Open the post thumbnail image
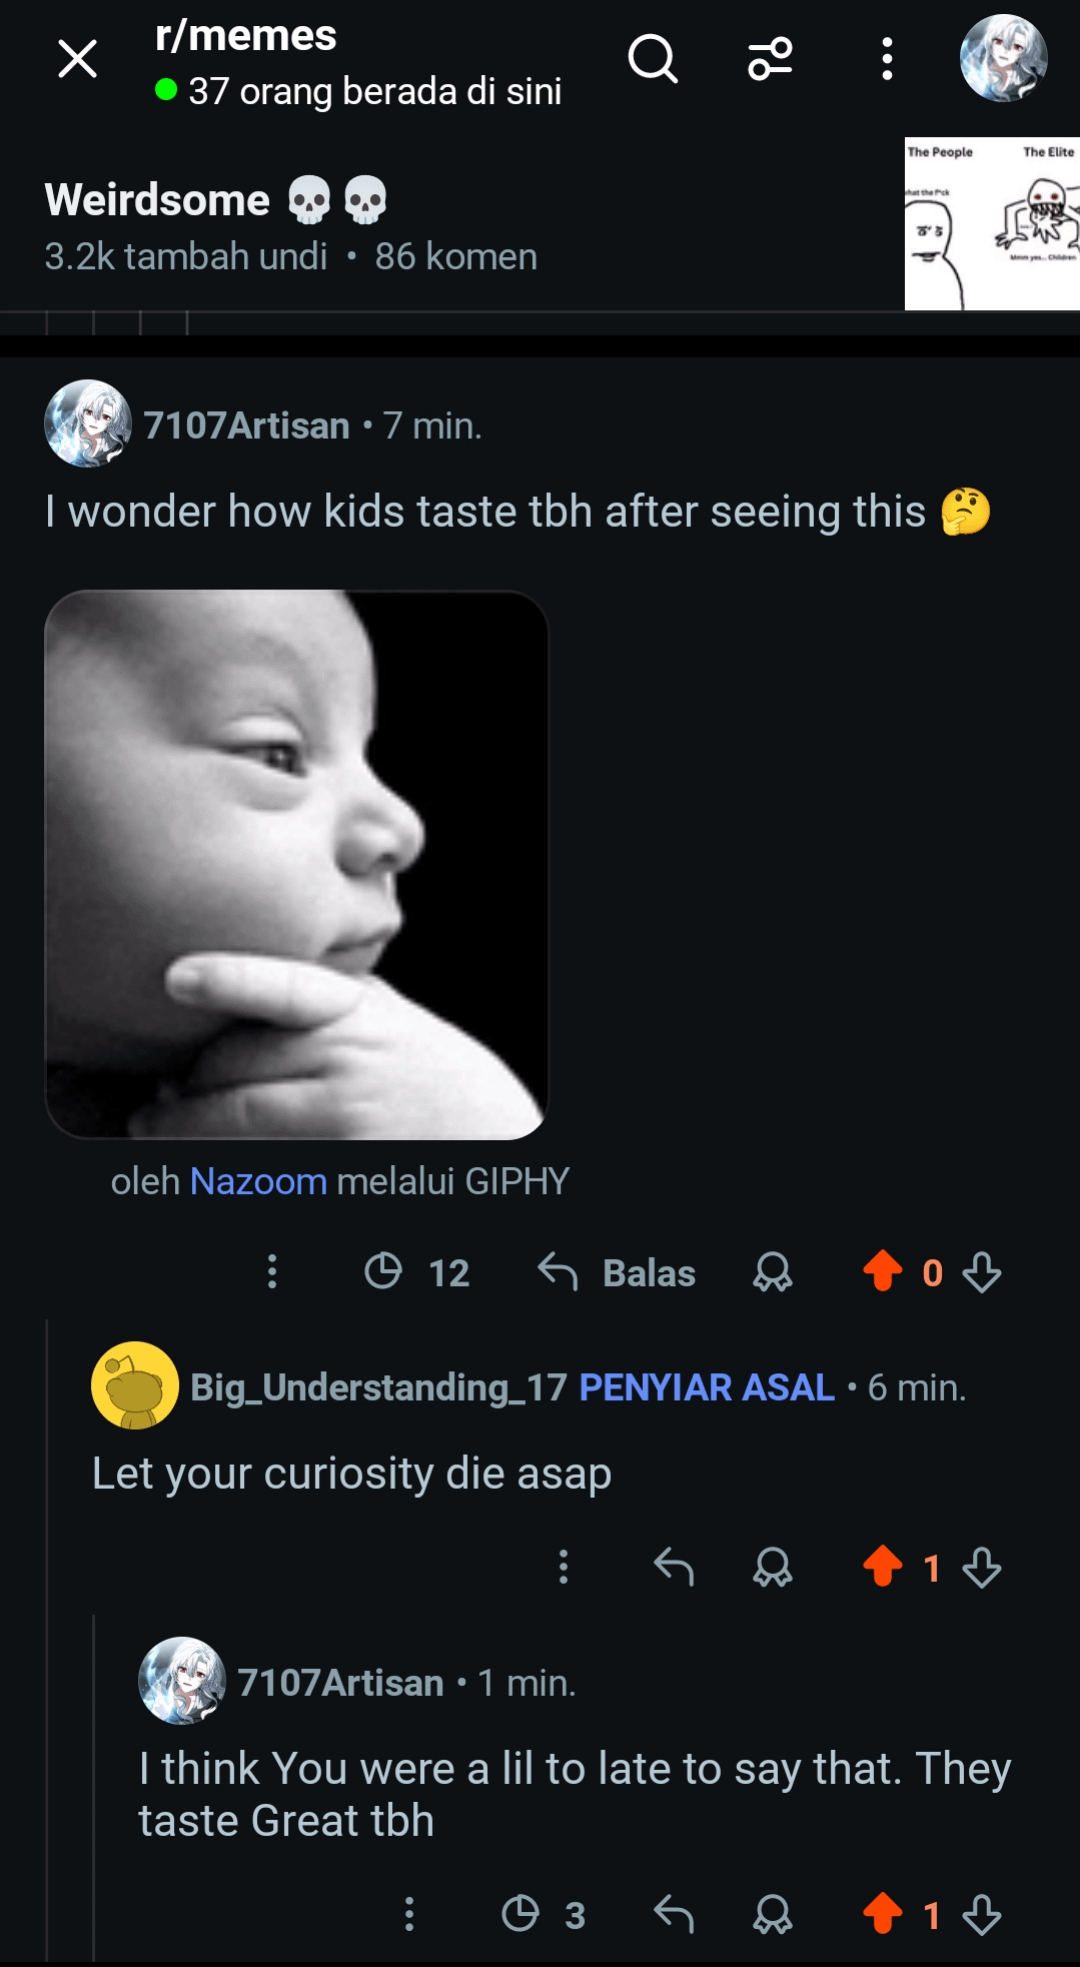The height and width of the screenshot is (1967, 1080). point(991,224)
